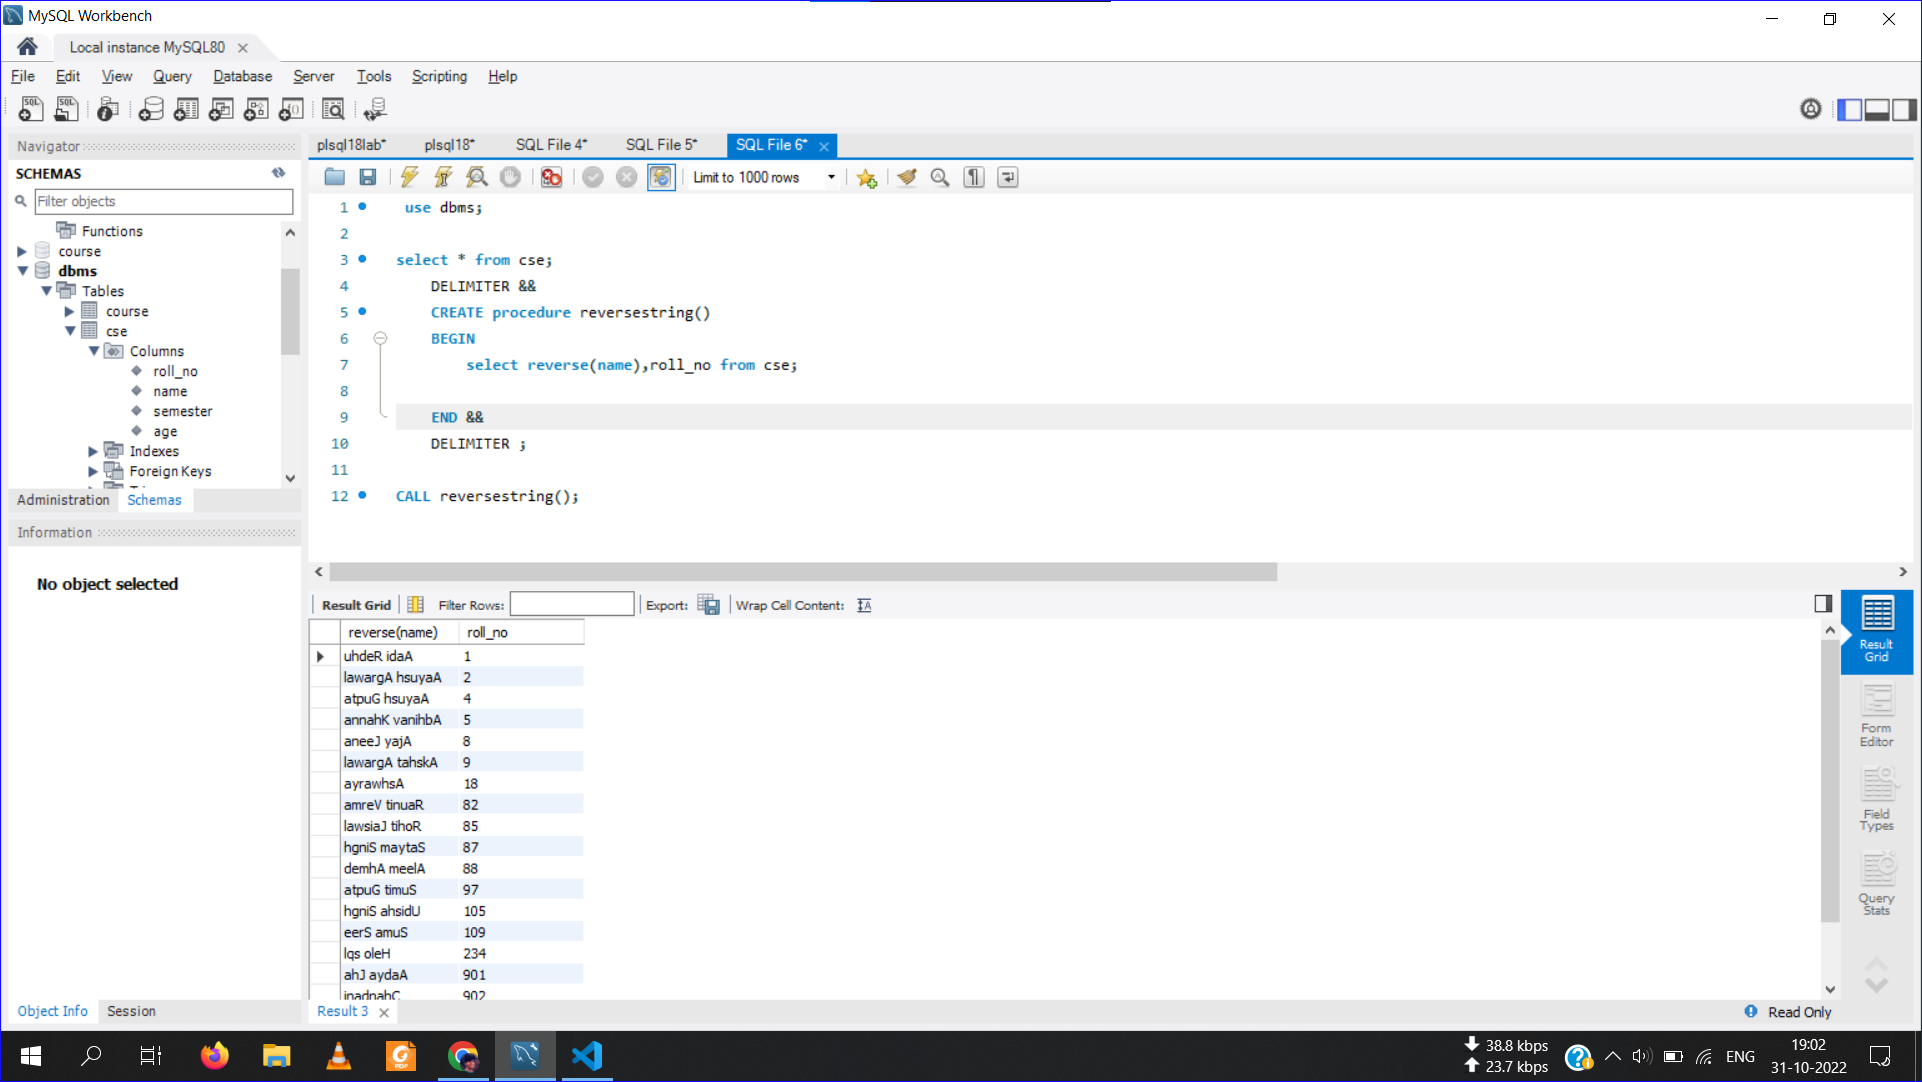The height and width of the screenshot is (1082, 1922).
Task: Open the Scripting menu
Action: (x=439, y=76)
